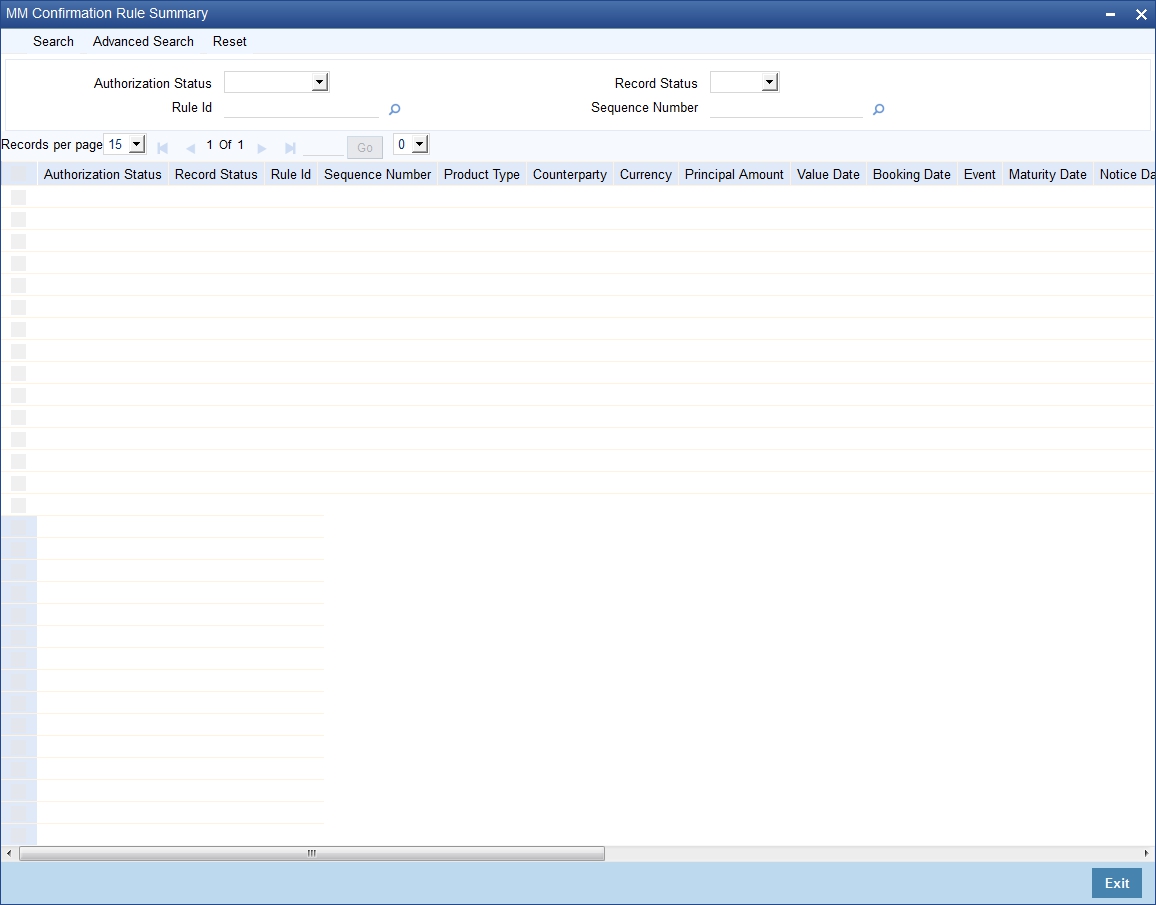Image resolution: width=1156 pixels, height=905 pixels.
Task: Tick the seventh row checkbox in results grid
Action: [x=18, y=329]
